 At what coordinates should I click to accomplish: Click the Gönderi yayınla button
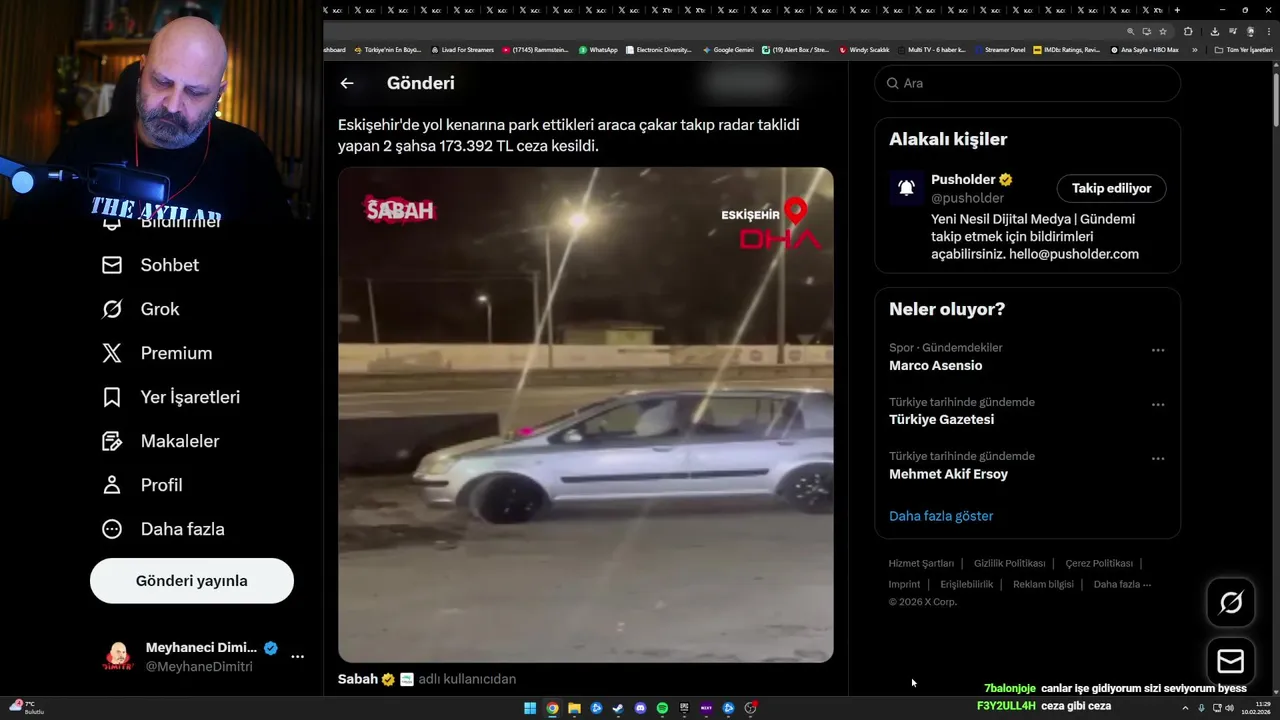tap(192, 581)
